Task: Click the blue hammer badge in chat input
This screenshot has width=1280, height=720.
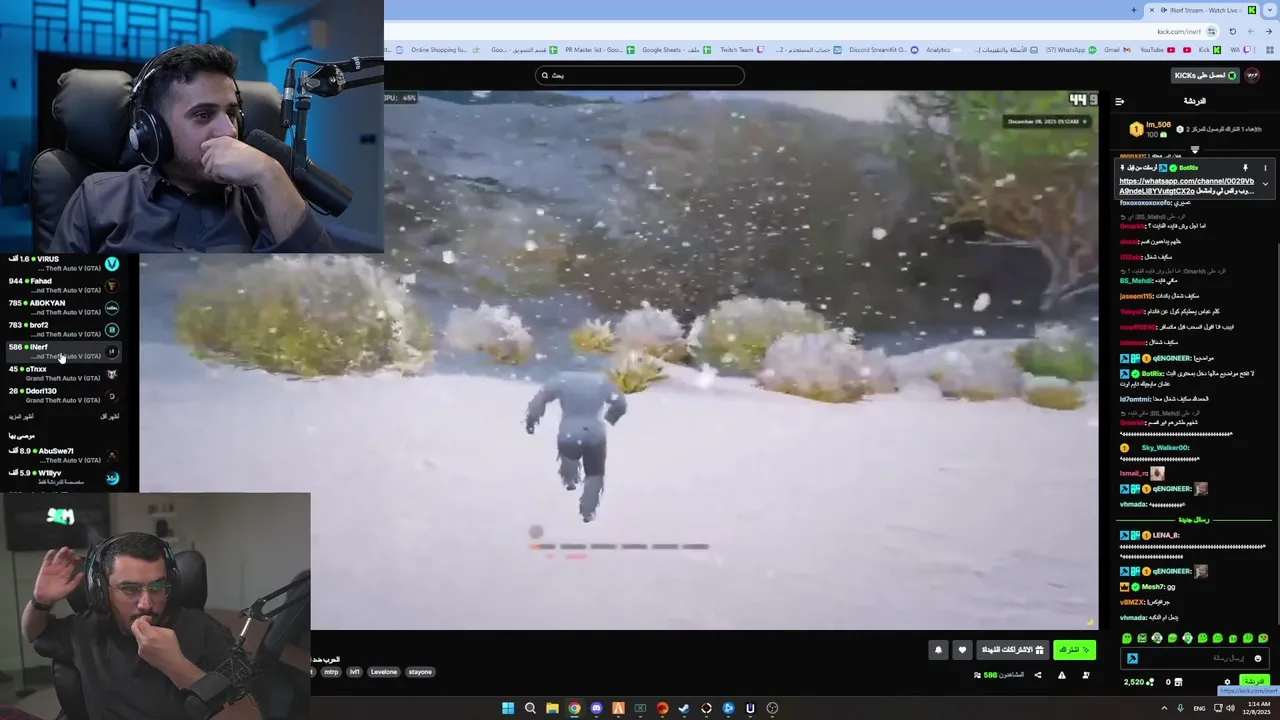Action: [1132, 658]
